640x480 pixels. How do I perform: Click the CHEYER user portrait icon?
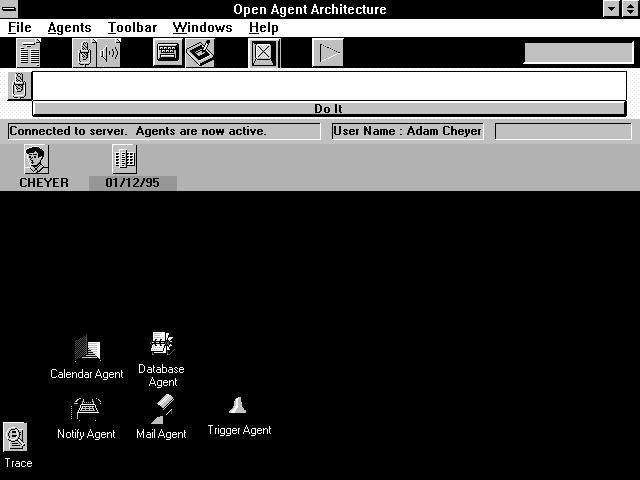coord(36,159)
